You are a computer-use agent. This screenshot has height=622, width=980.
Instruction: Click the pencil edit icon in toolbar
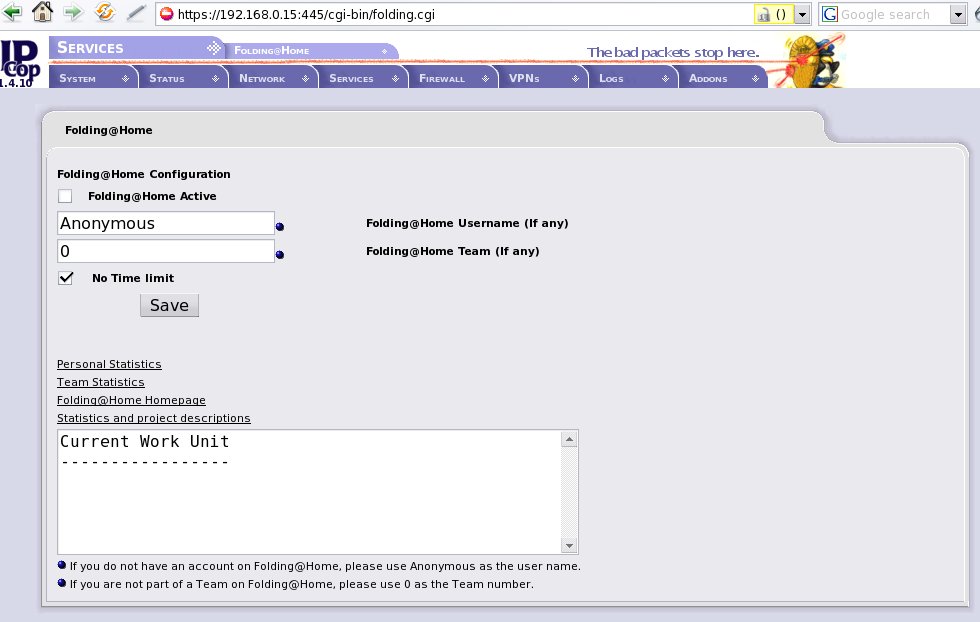135,14
